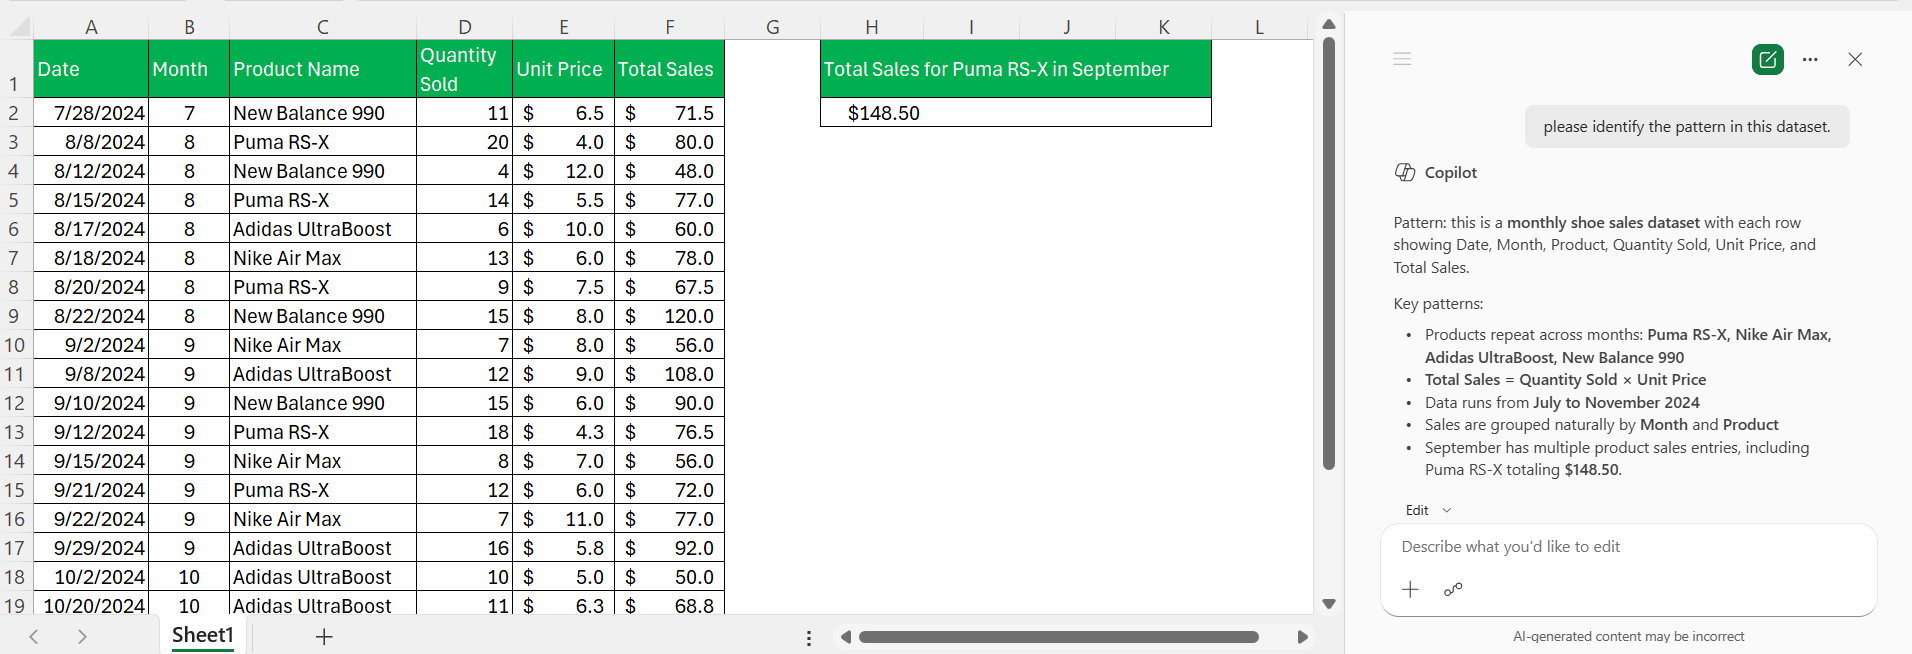Click vertical scrollbar up arrow

pos(1329,25)
